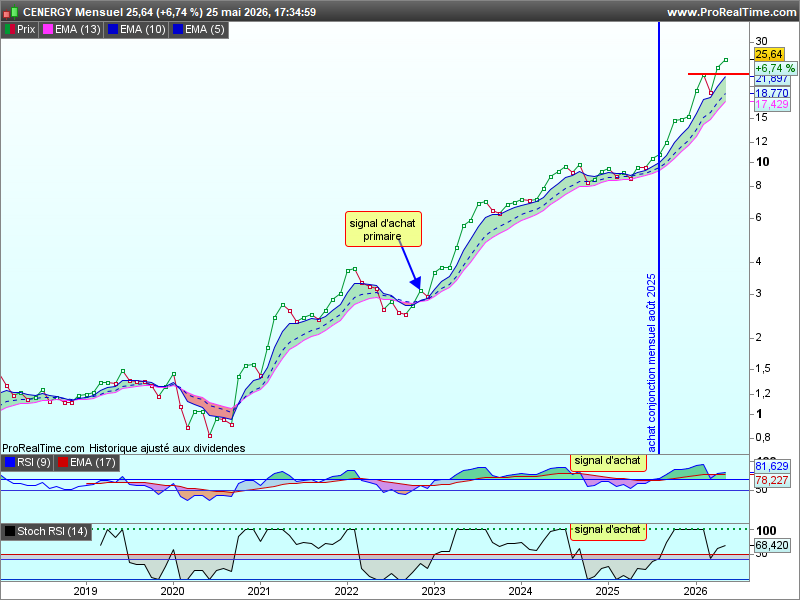
Task: Click the +6,74 % change tag
Action: coord(774,68)
